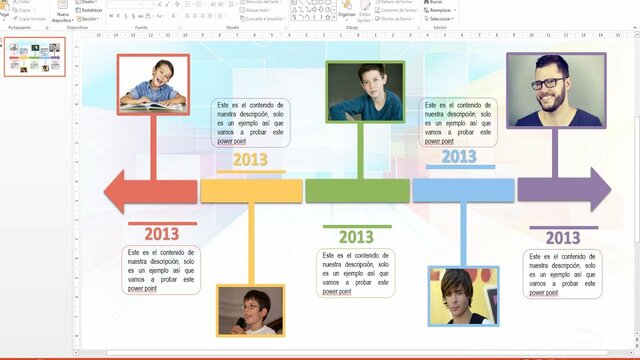Click the yellow-framed boy with microphone photo

click(x=251, y=311)
